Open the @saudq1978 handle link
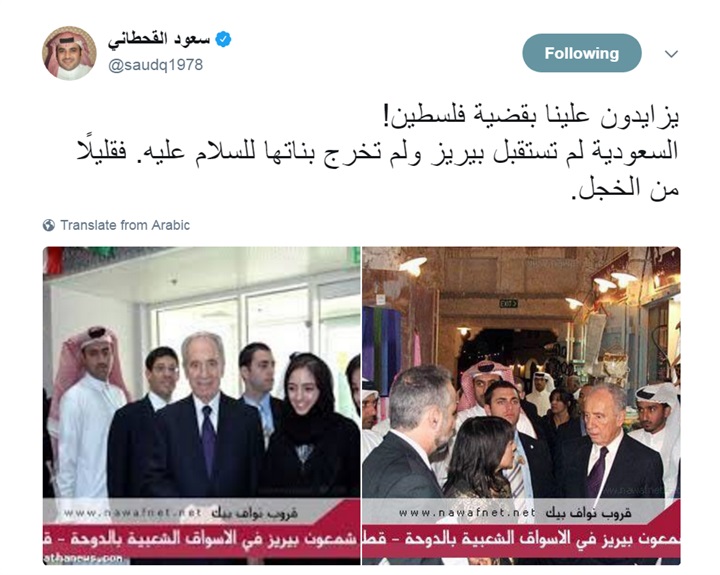The image size is (720, 575). click(x=155, y=65)
